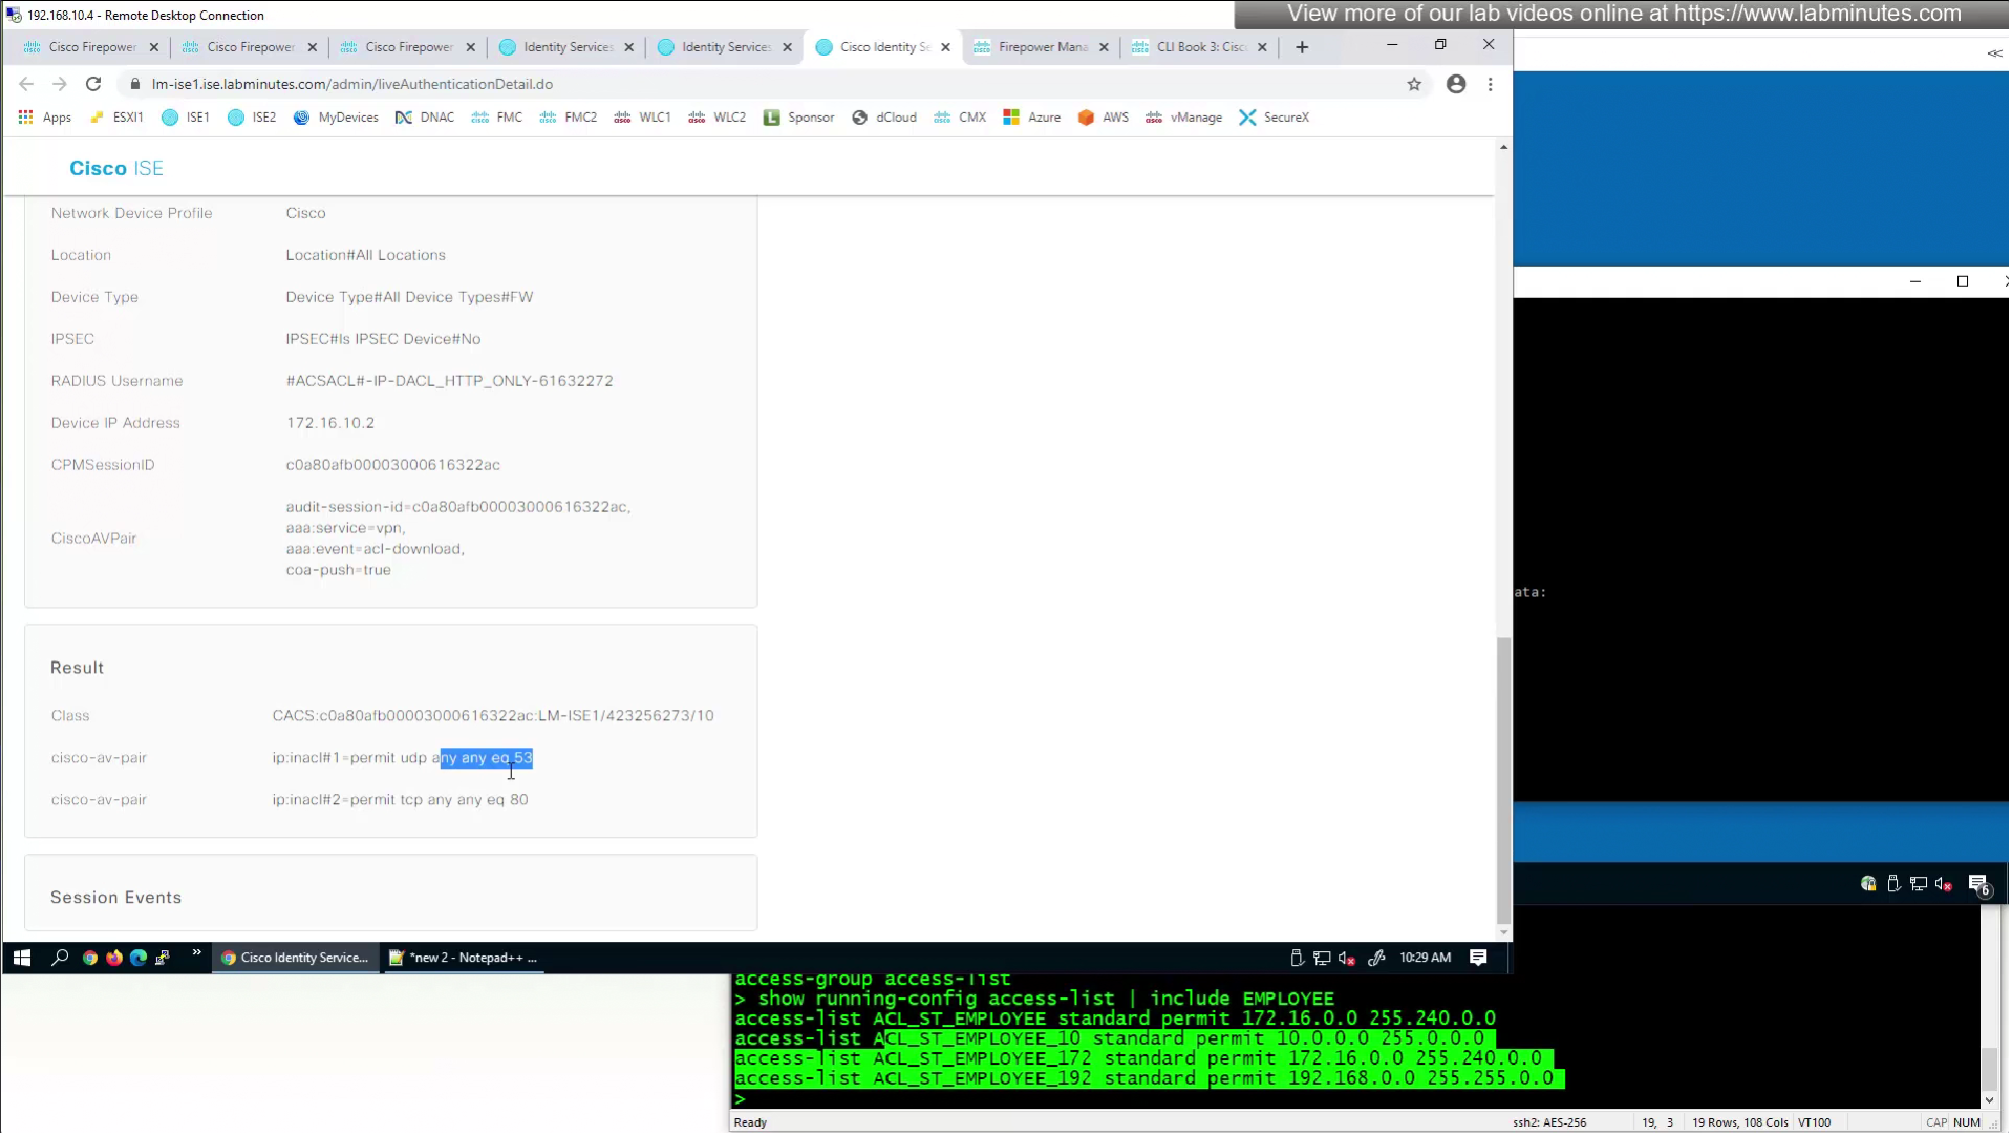Open Chrome's three-dot menu
The height and width of the screenshot is (1133, 2009).
1490,84
